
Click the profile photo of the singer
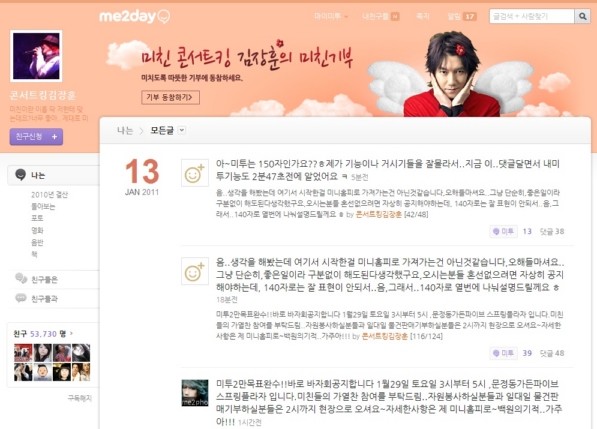coord(36,56)
